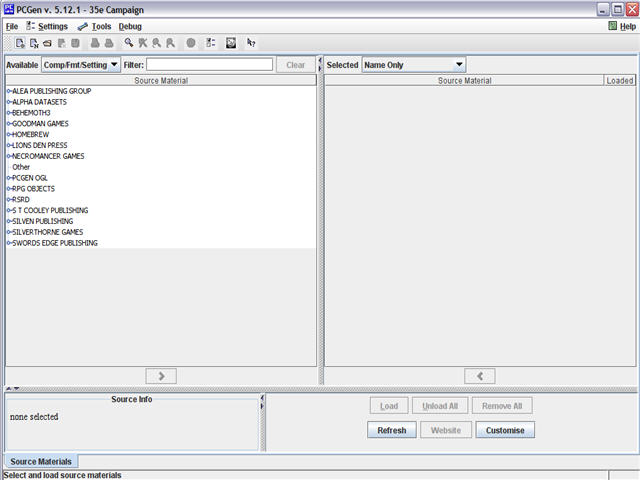Expand the ALPHA DATASETS tree node
The width and height of the screenshot is (640, 480).
[x=9, y=102]
